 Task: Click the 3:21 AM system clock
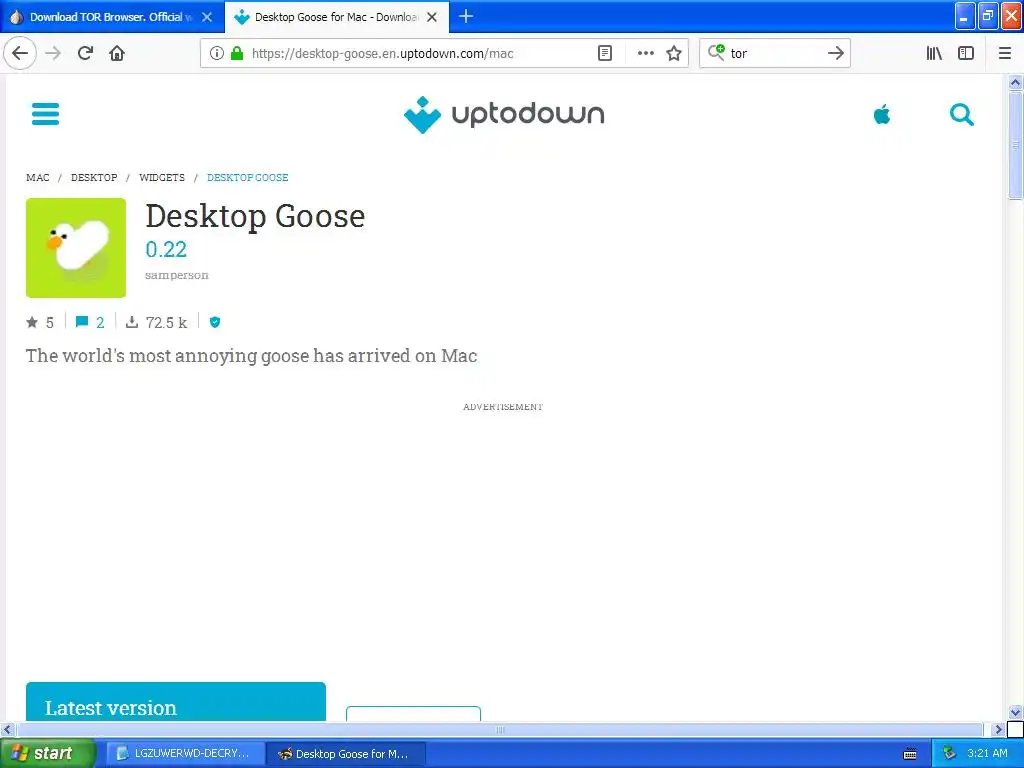987,753
